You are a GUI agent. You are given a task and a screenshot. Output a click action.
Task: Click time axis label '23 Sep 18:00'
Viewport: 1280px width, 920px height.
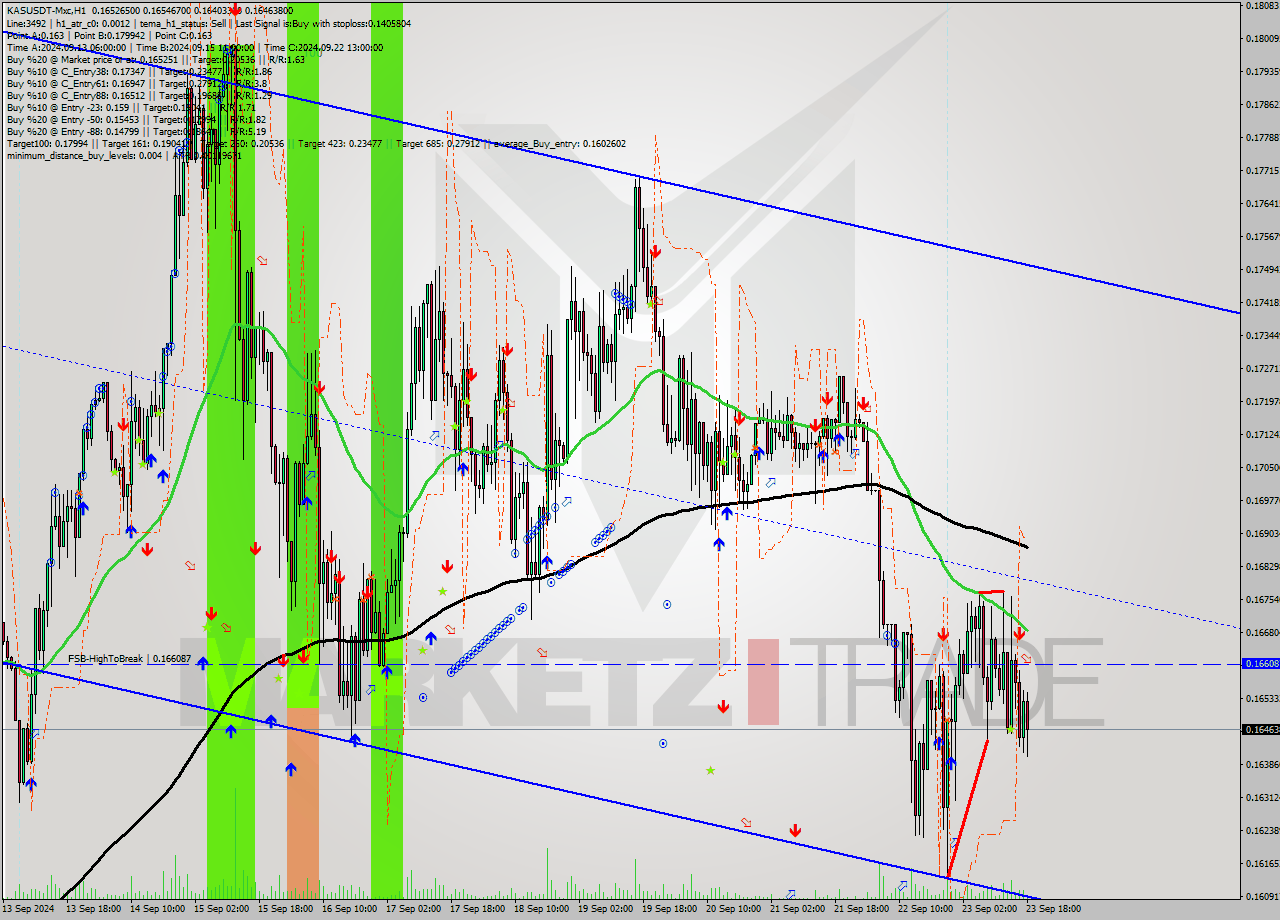pyautogui.click(x=1054, y=909)
